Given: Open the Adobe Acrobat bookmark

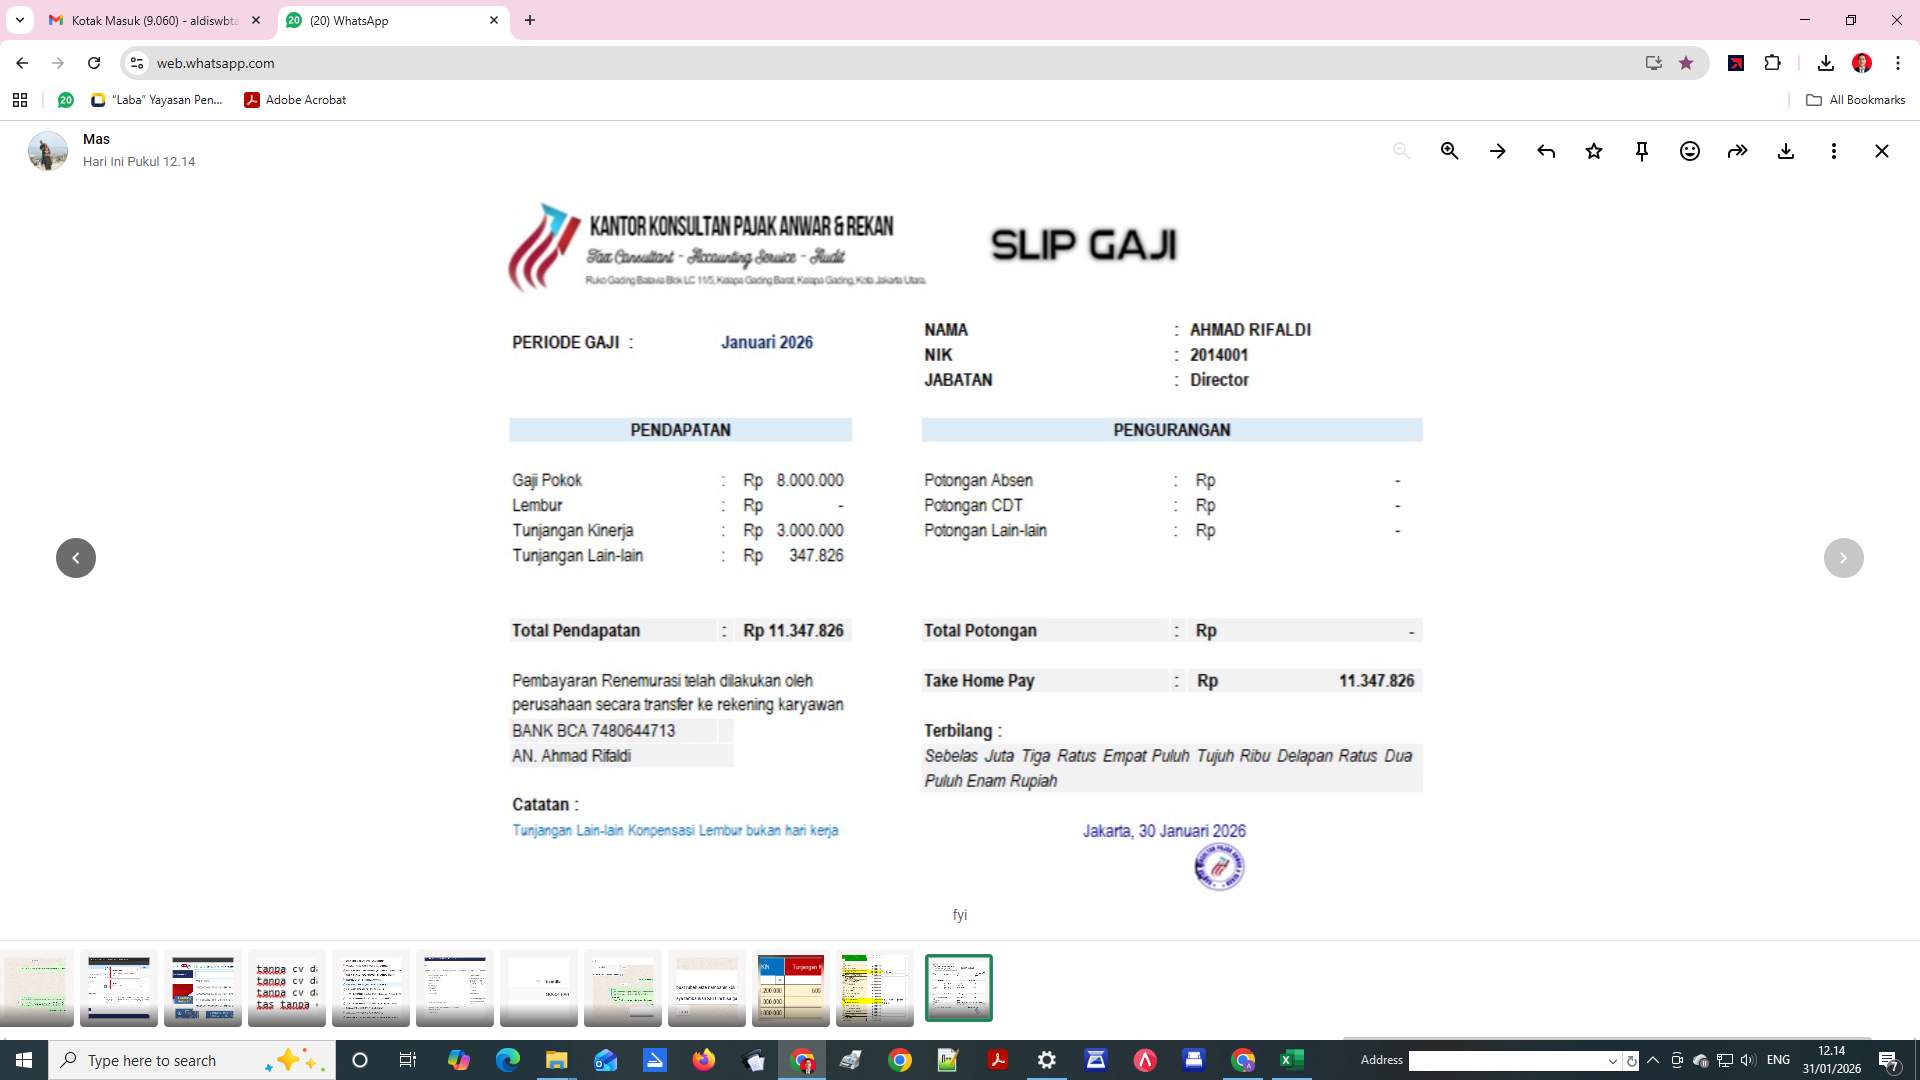Looking at the screenshot, I should (295, 100).
